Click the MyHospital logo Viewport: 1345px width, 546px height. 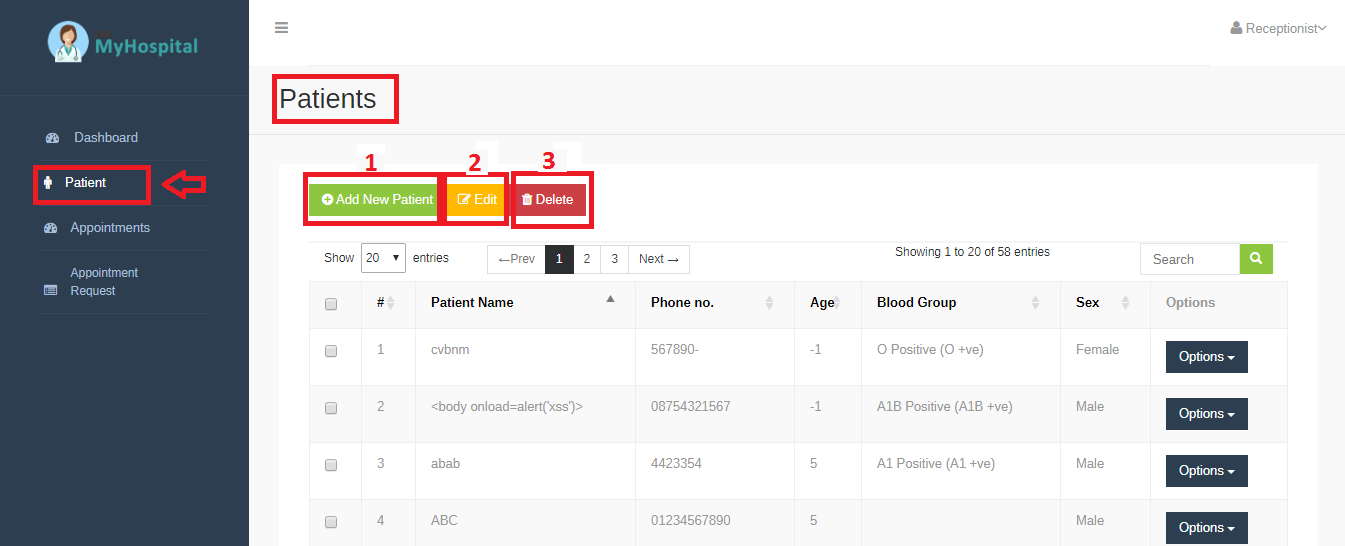tap(123, 43)
